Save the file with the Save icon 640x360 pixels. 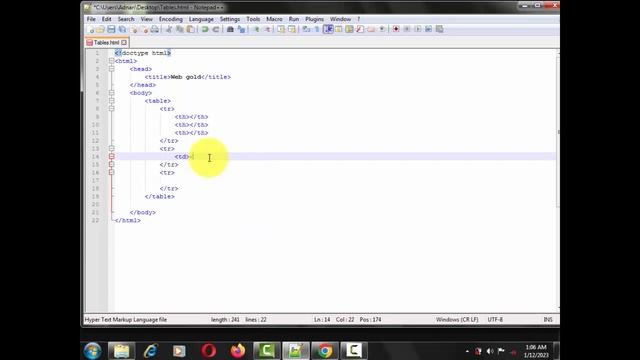[111, 29]
